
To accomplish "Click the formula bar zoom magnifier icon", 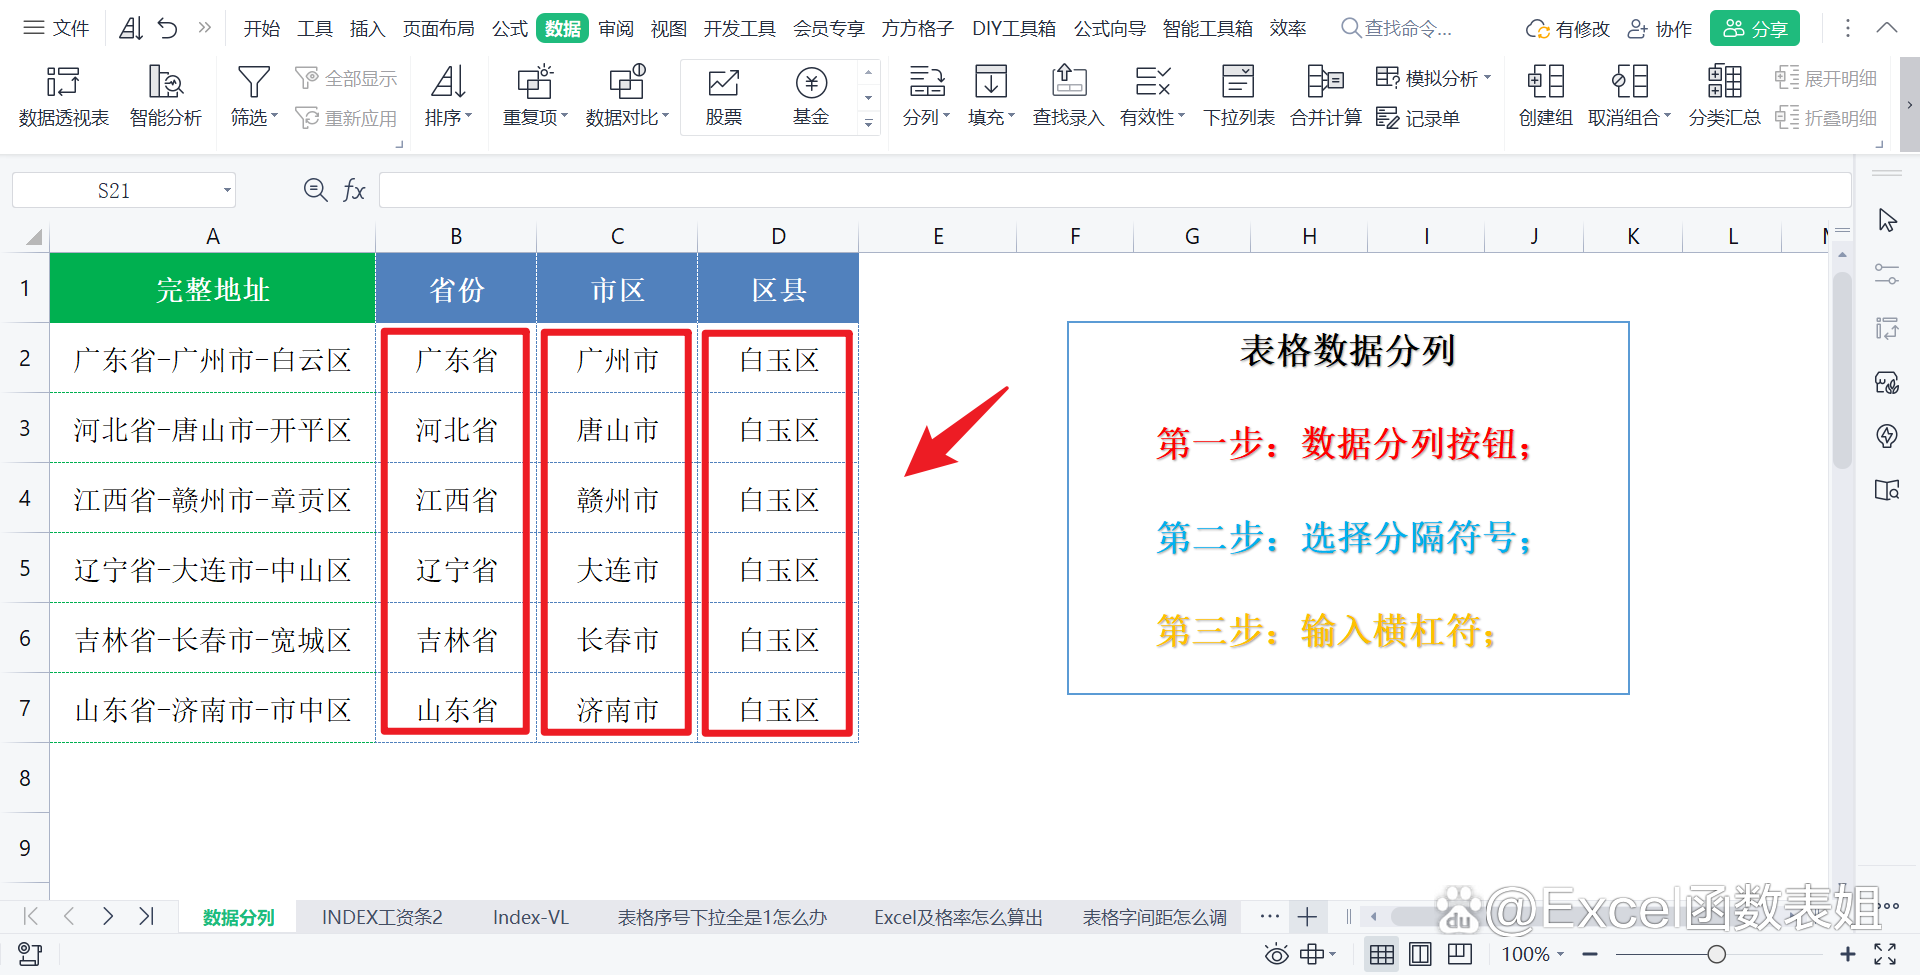I will (x=315, y=190).
